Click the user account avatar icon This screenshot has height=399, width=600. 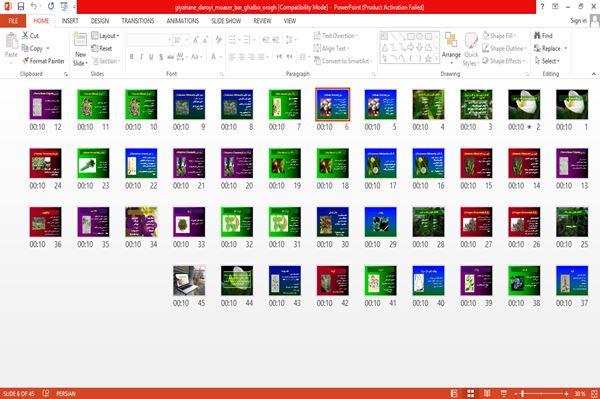pos(594,21)
